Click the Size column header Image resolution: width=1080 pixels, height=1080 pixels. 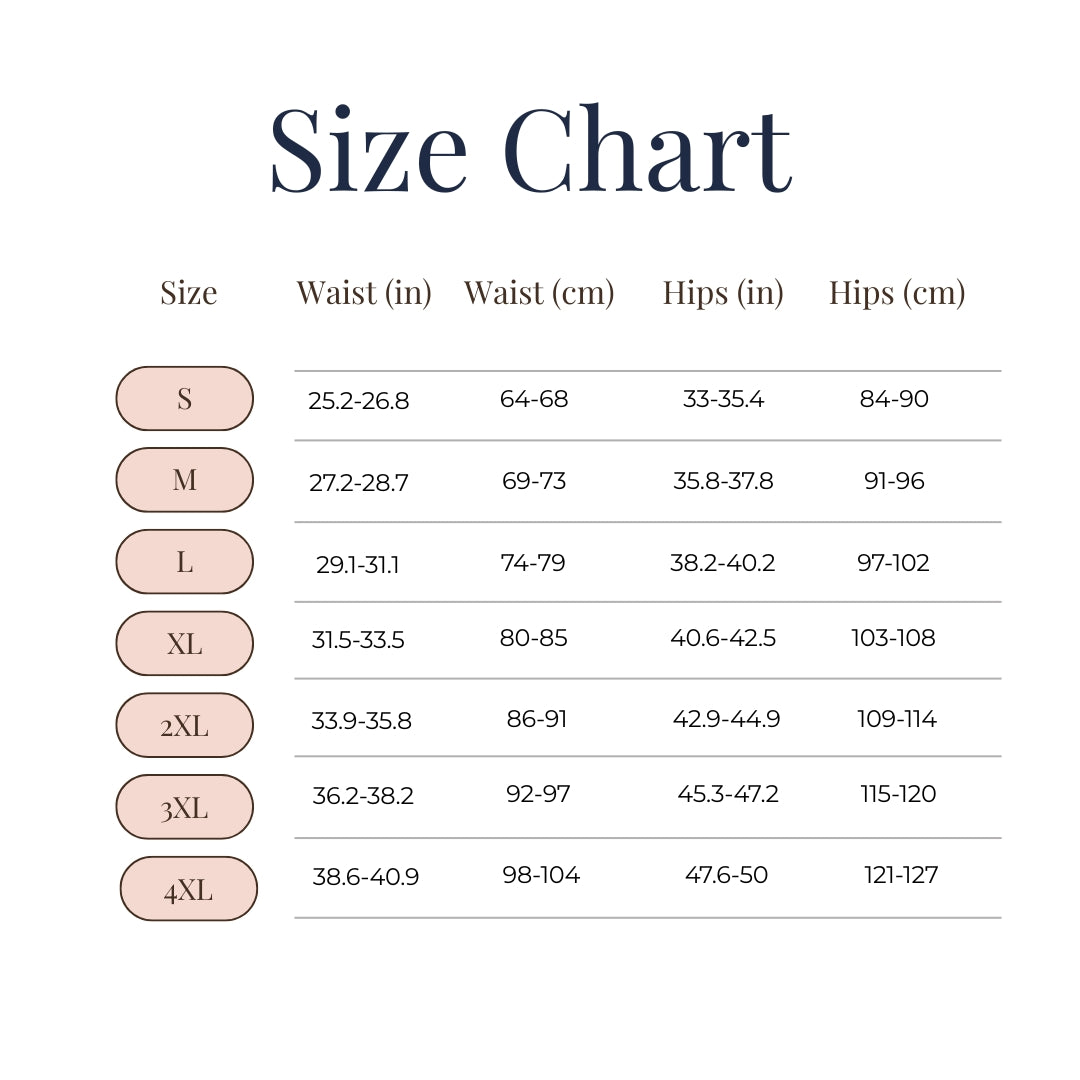(x=188, y=293)
